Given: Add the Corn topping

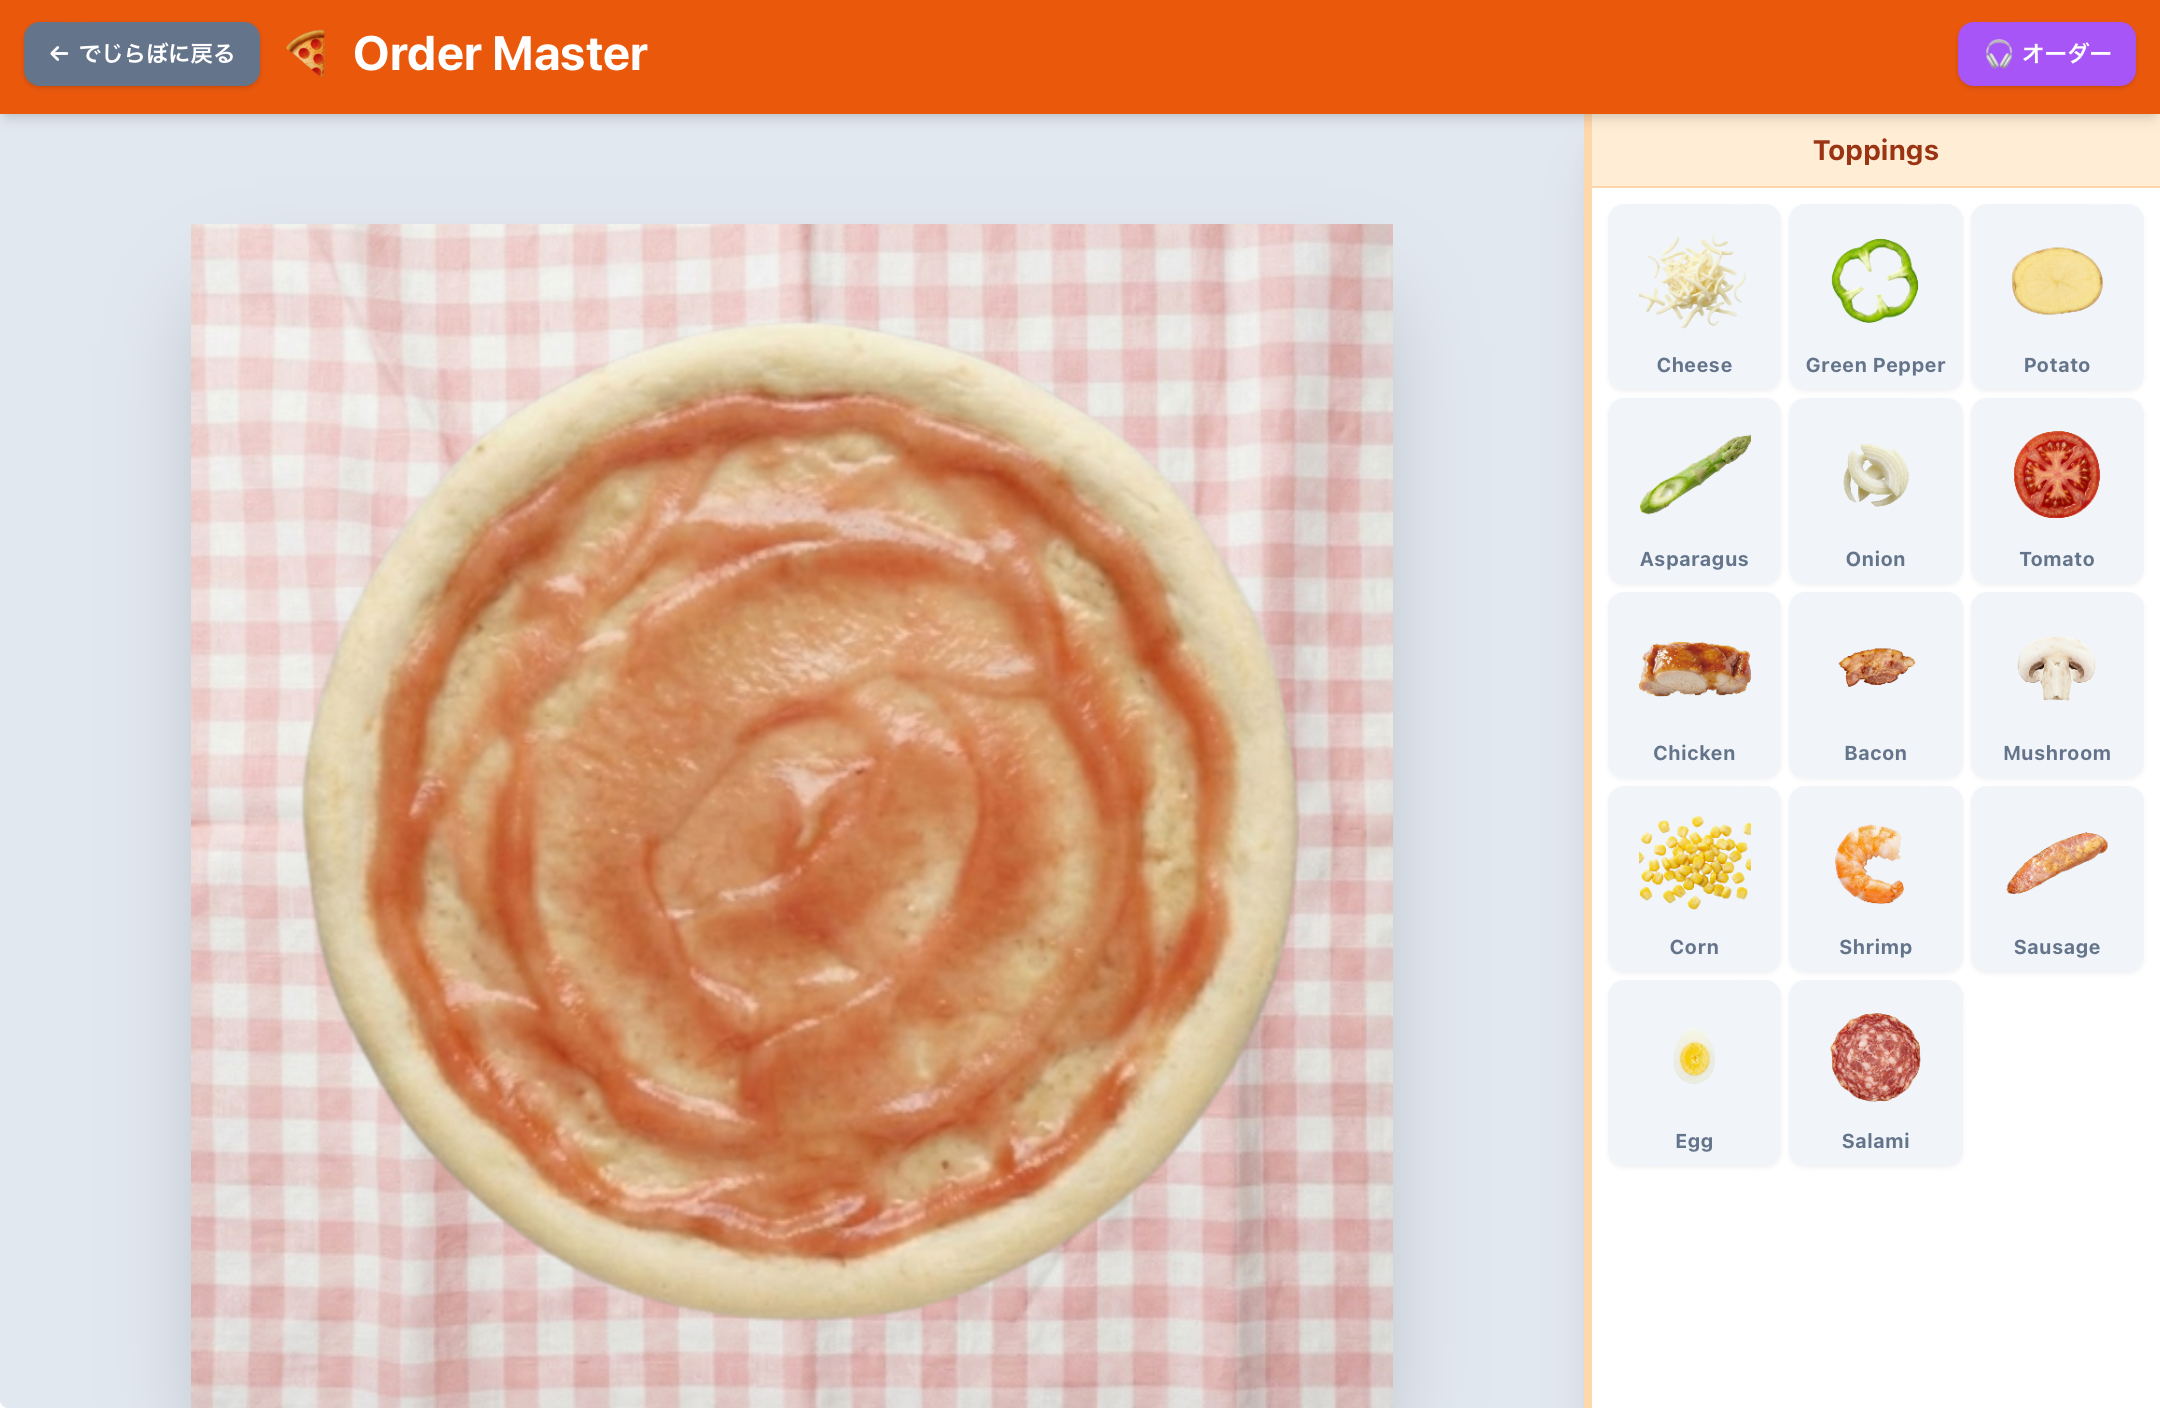Looking at the screenshot, I should (1694, 879).
